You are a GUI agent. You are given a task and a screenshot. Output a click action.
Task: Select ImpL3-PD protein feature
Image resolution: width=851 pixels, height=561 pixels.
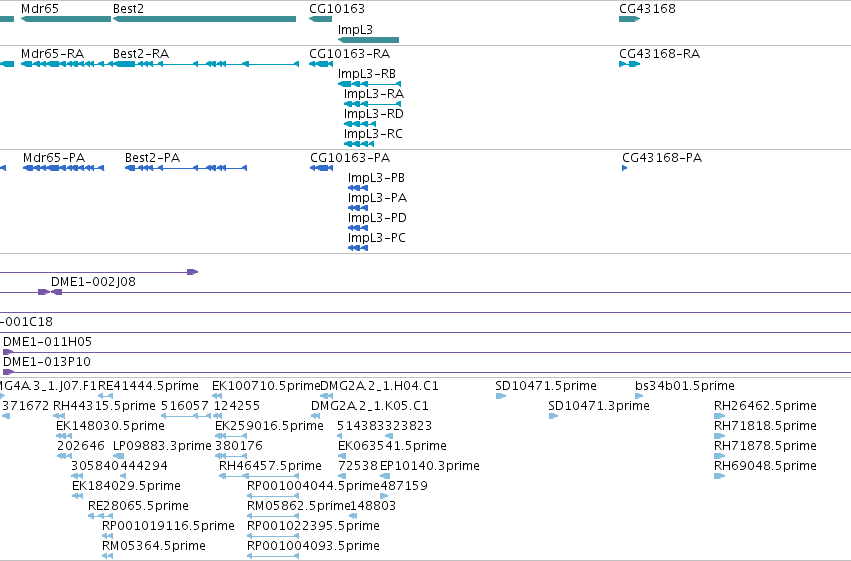(358, 228)
